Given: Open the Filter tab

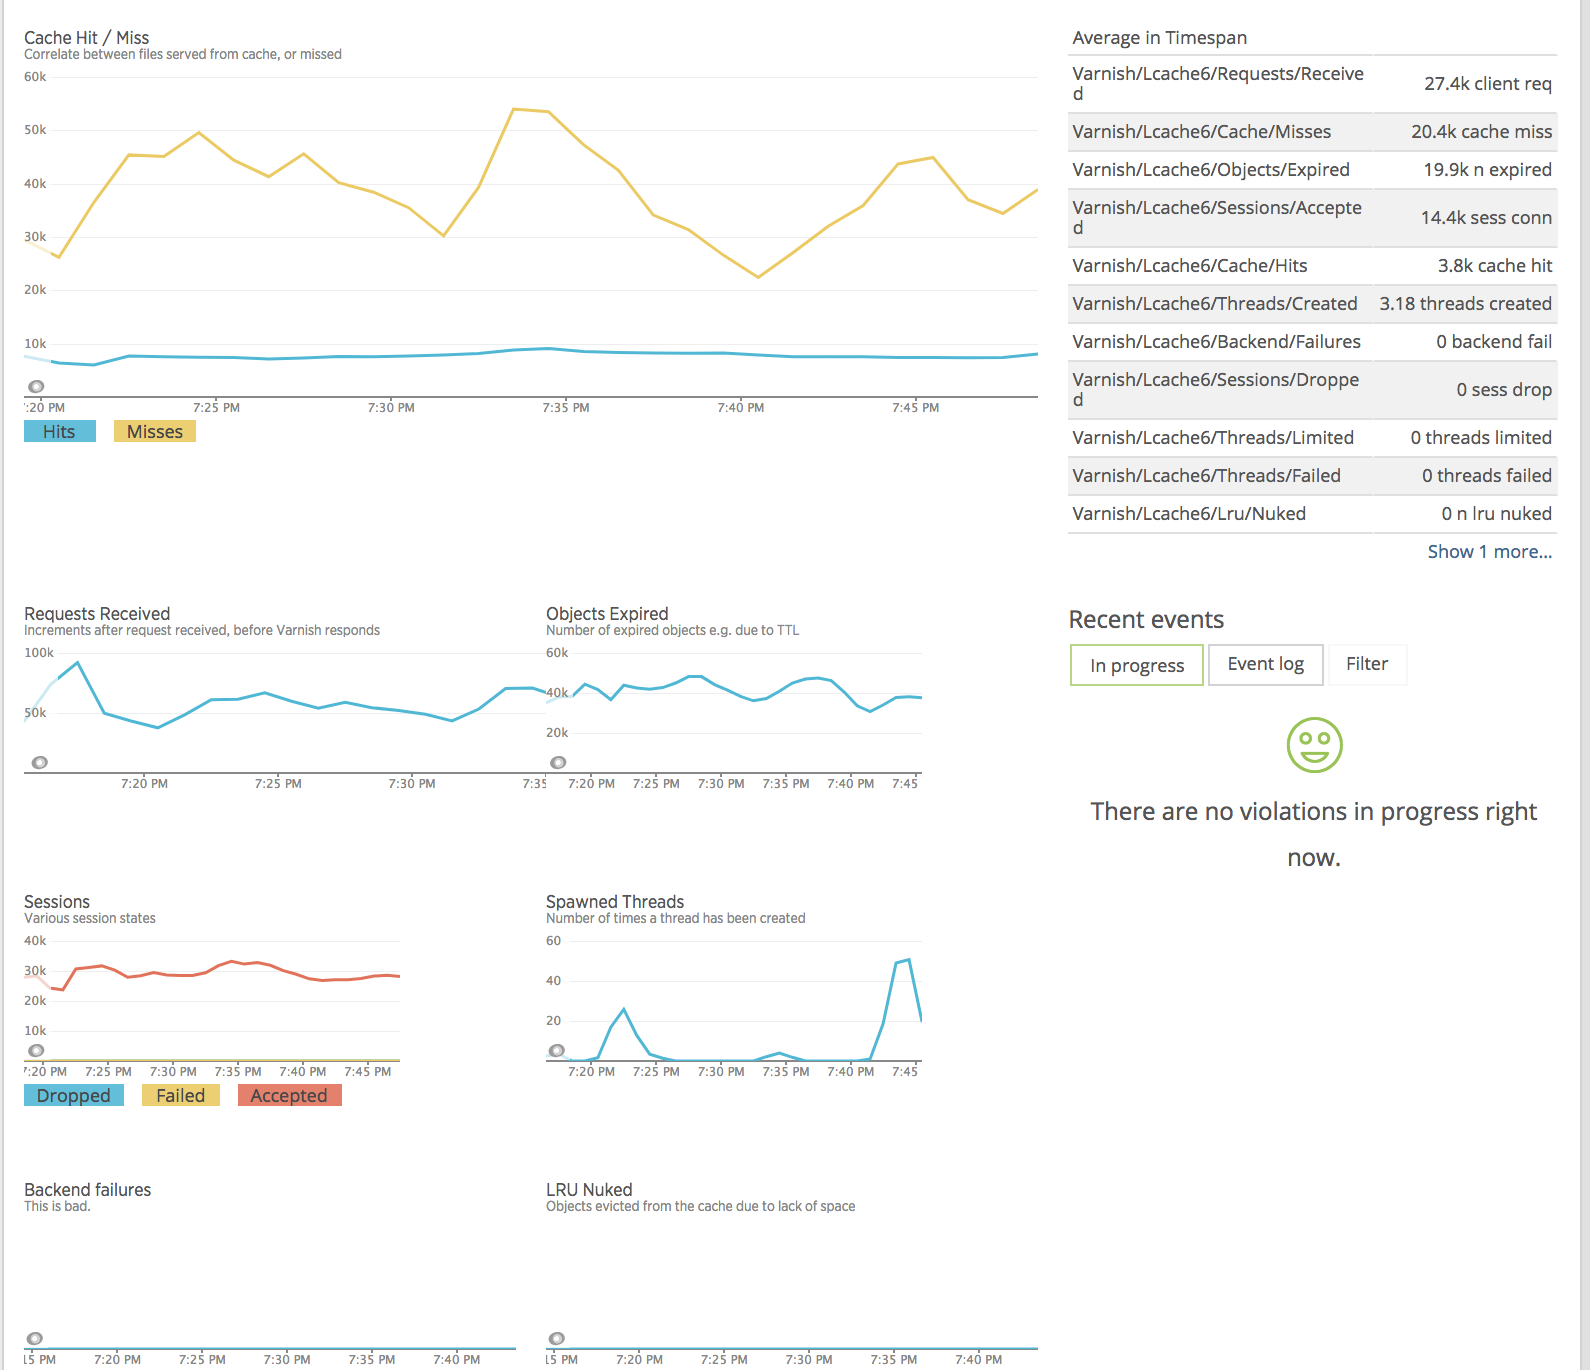Looking at the screenshot, I should point(1367,665).
